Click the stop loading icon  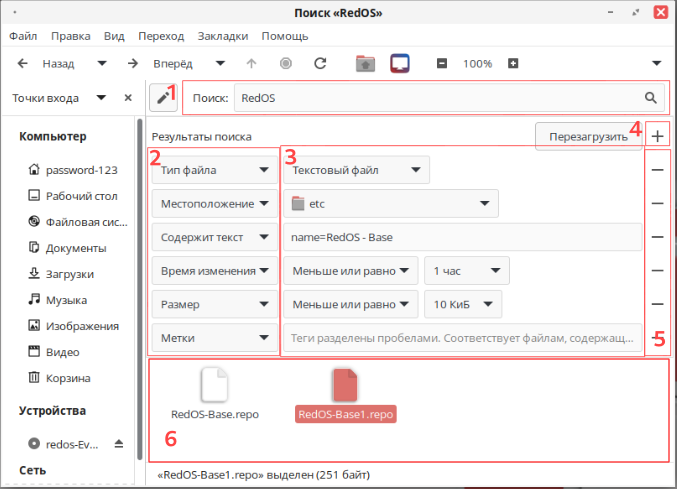[286, 64]
